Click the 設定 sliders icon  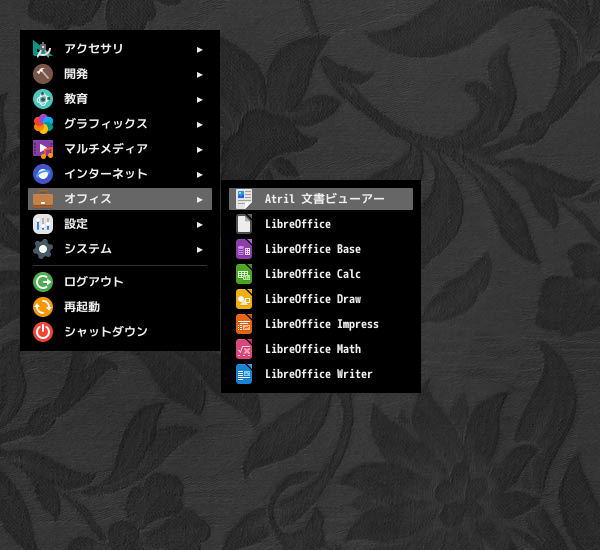click(43, 224)
